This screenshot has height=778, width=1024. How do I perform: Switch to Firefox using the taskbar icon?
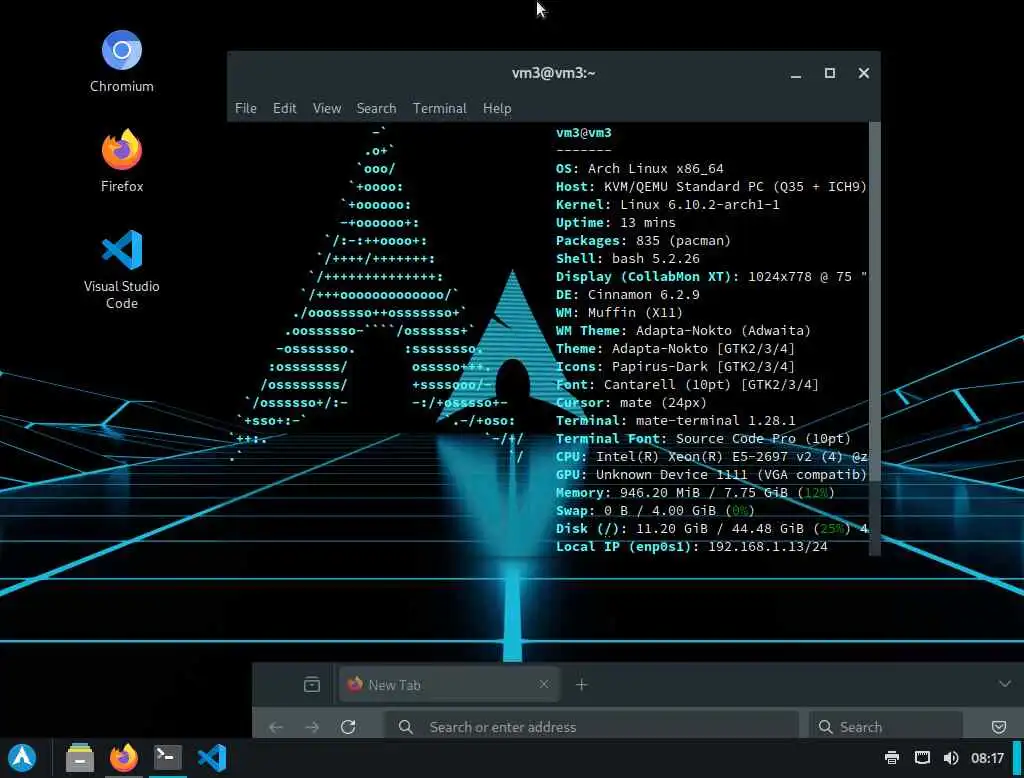pyautogui.click(x=123, y=758)
